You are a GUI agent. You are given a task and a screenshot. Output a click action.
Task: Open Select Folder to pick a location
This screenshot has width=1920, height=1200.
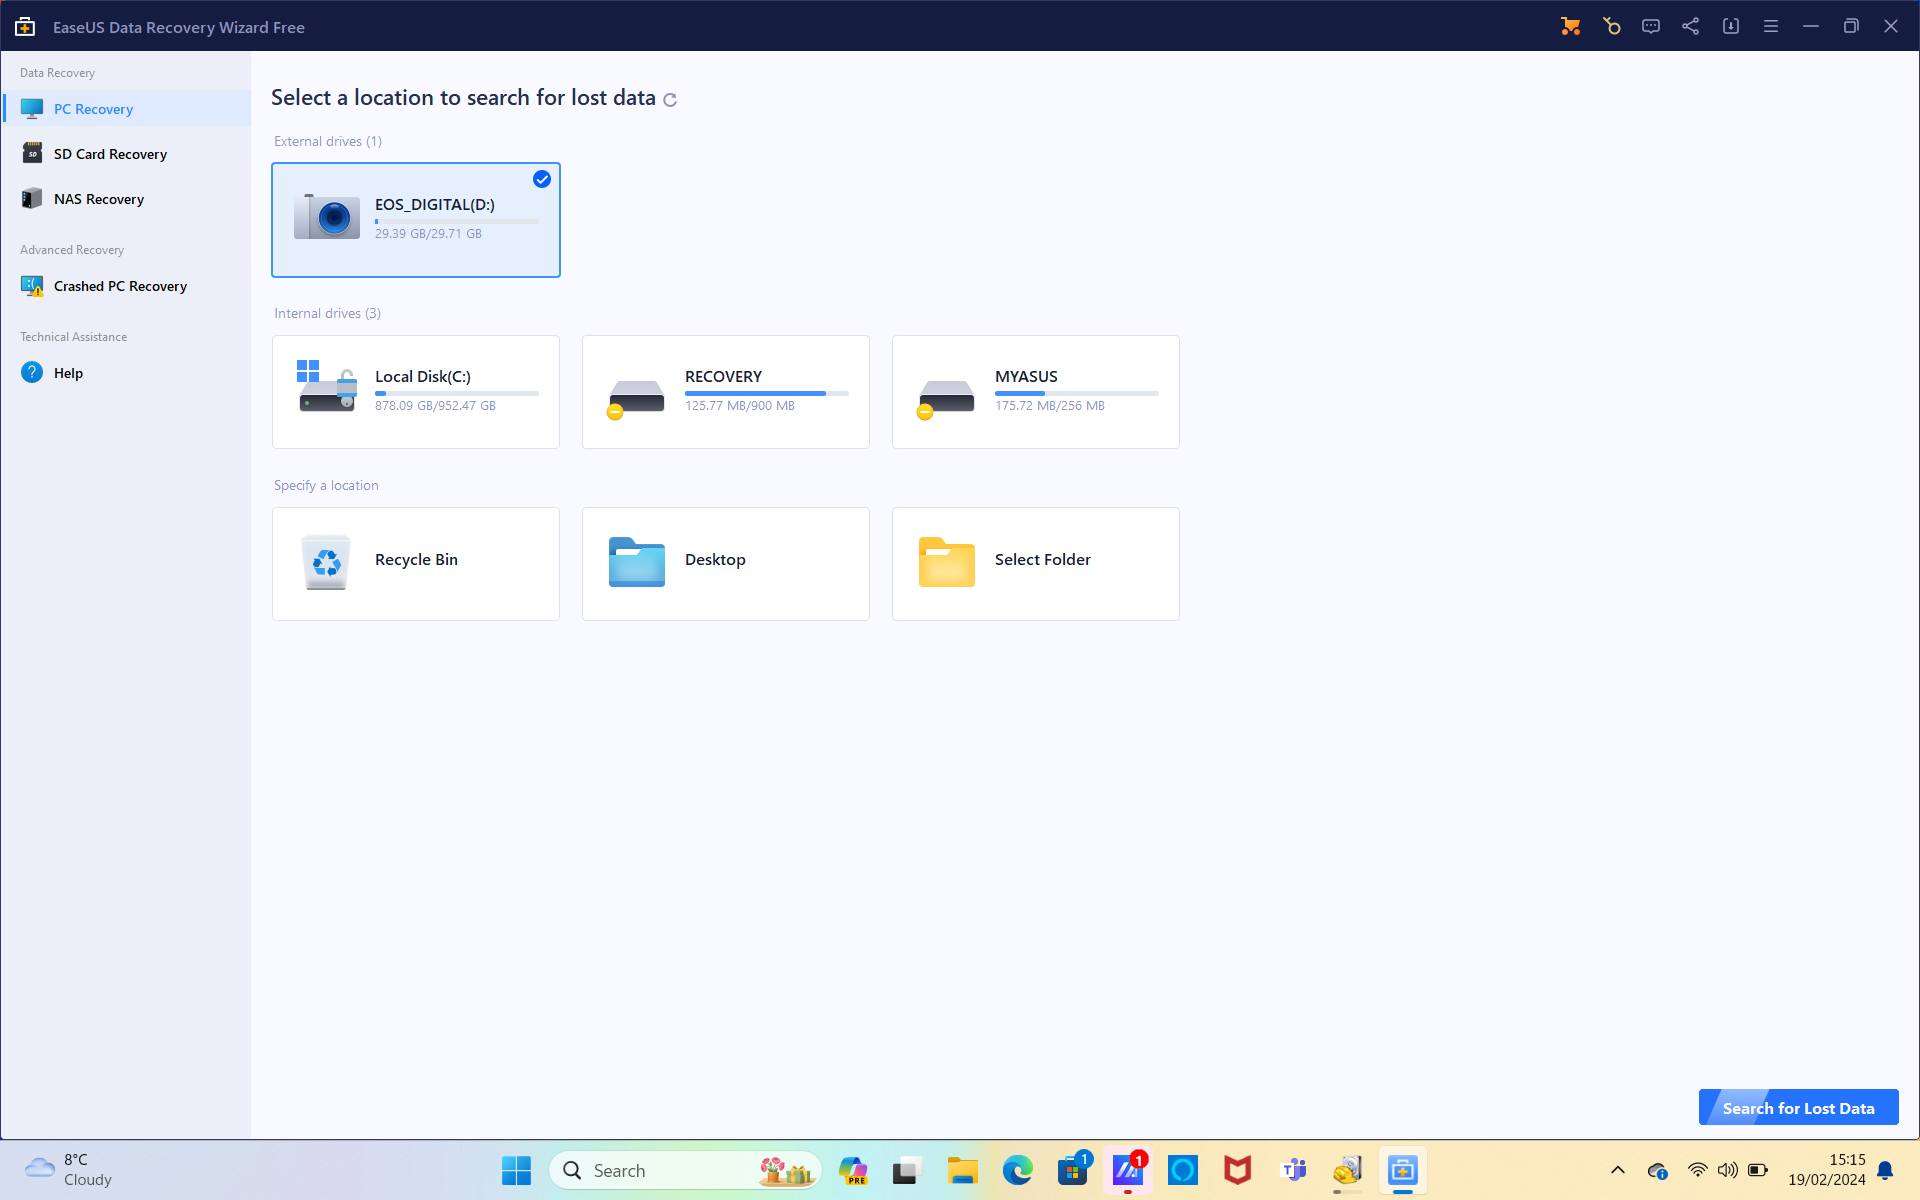click(1035, 563)
